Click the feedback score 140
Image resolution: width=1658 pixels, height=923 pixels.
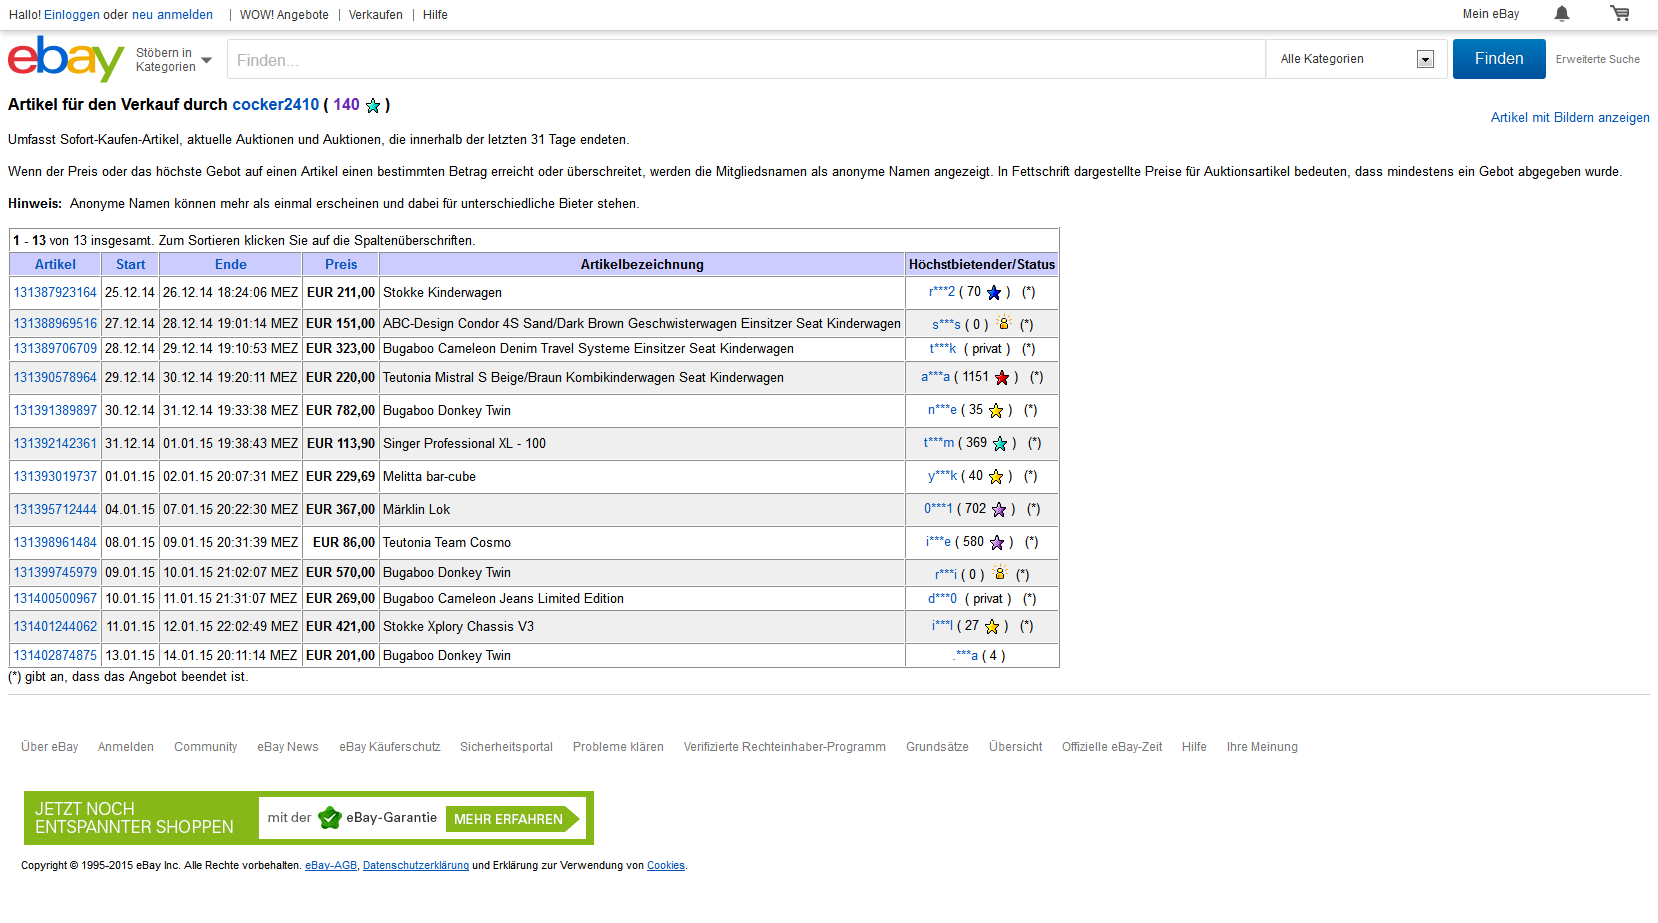pos(347,105)
